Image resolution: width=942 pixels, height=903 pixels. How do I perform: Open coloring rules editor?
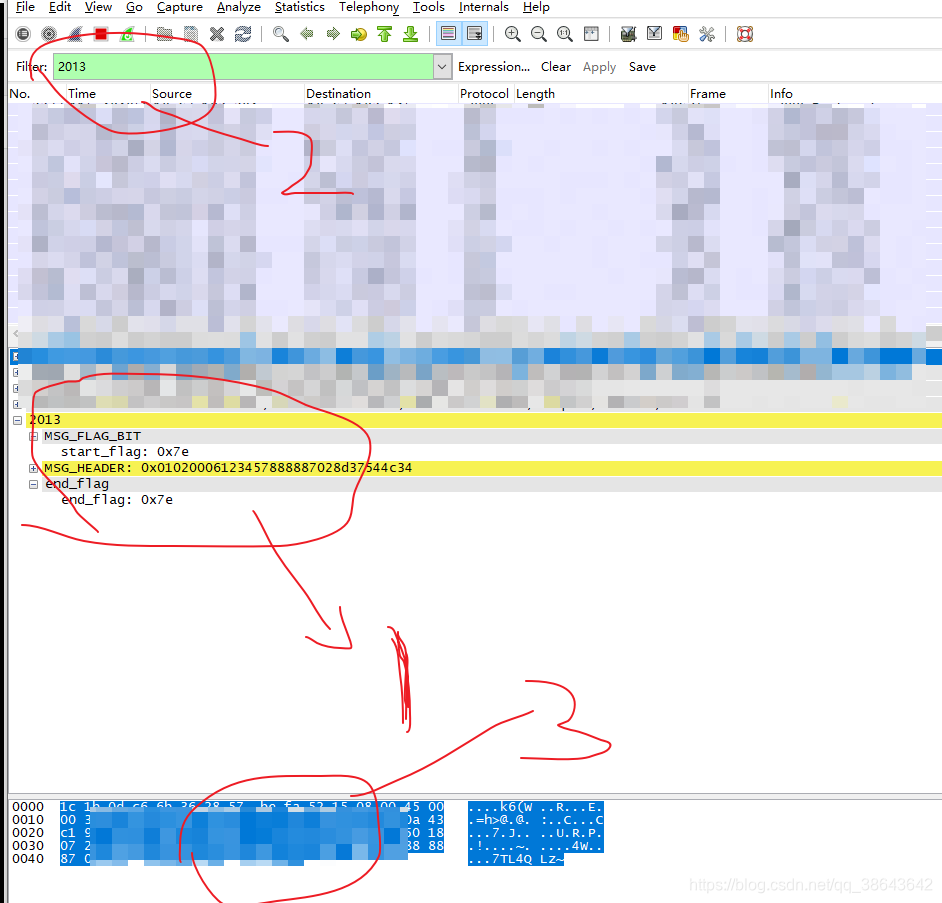[x=681, y=34]
